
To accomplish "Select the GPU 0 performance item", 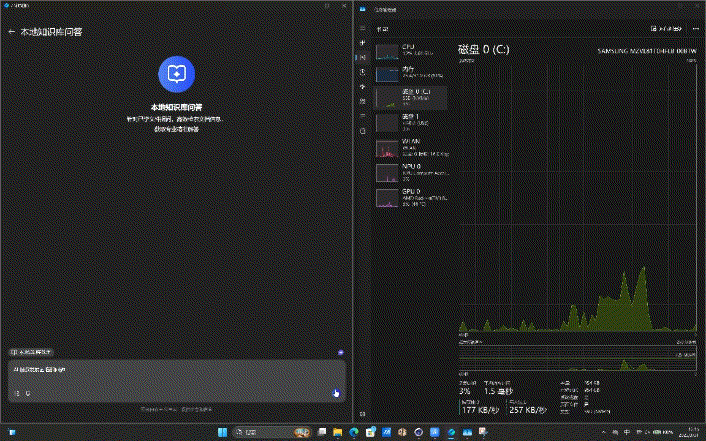I will pyautogui.click(x=410, y=196).
